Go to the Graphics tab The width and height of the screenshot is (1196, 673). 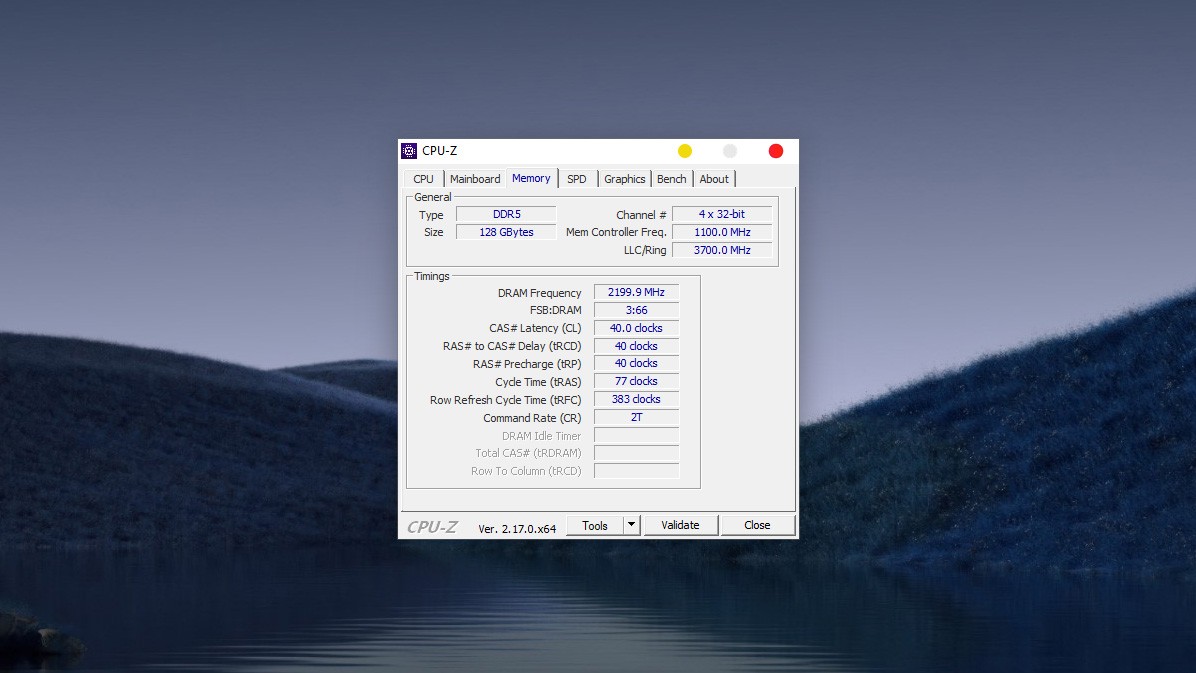point(624,179)
